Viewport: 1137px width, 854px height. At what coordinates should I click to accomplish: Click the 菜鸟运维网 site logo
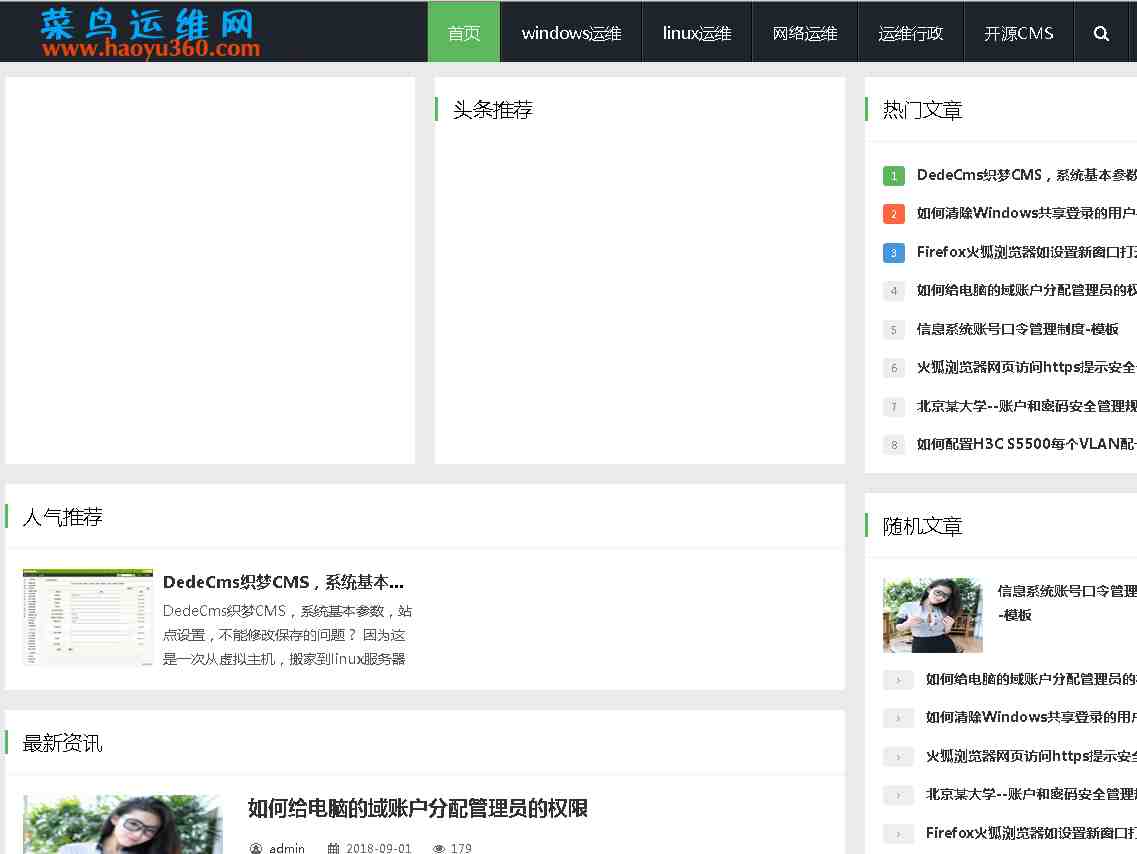pos(149,33)
